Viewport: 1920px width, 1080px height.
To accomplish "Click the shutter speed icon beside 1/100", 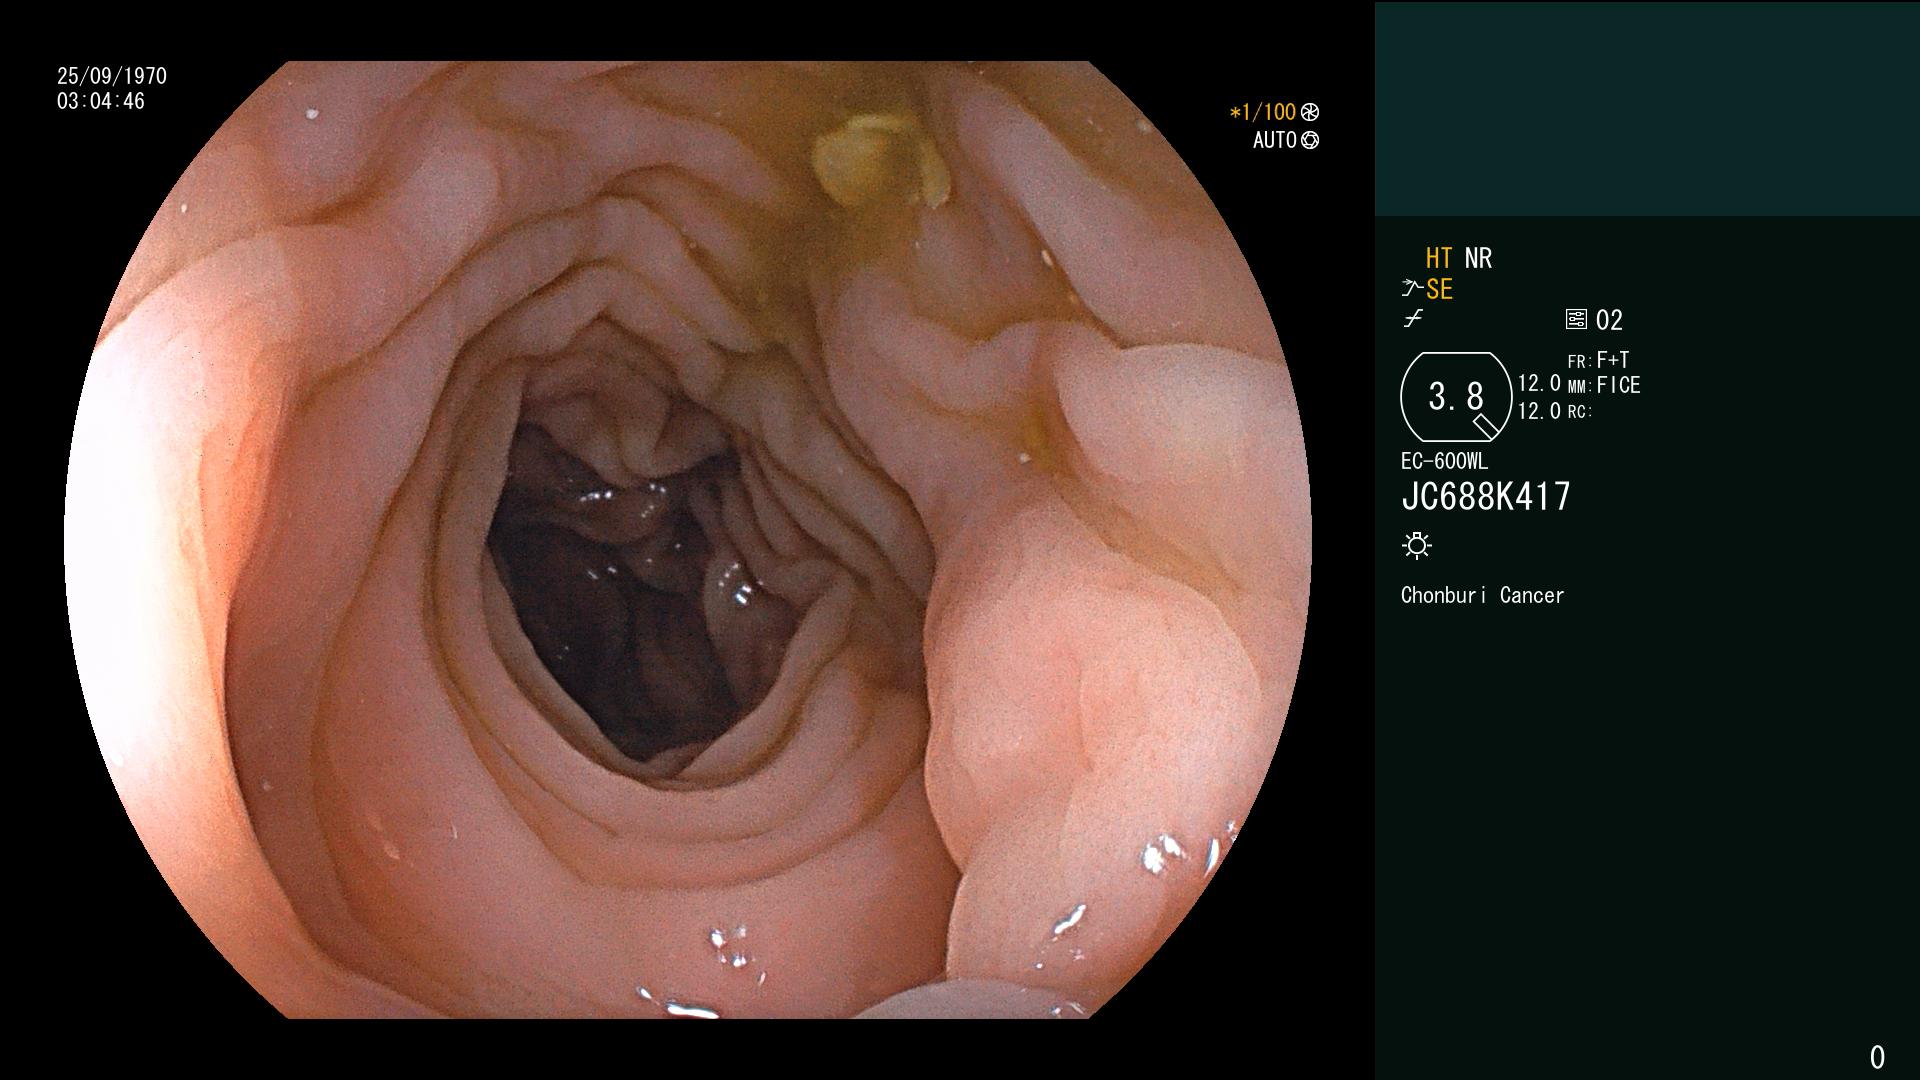I will (1310, 113).
